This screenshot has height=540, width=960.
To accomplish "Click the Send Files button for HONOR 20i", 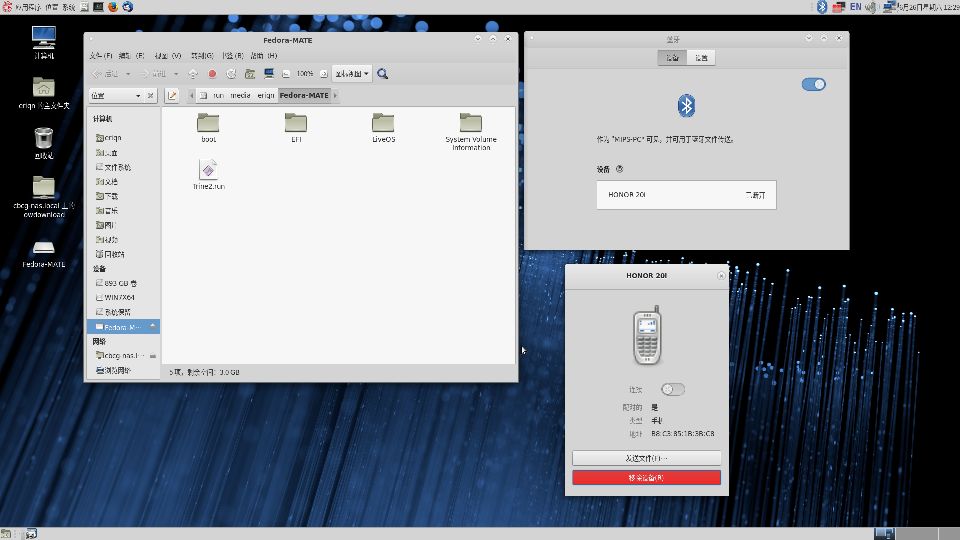I will click(x=647, y=458).
